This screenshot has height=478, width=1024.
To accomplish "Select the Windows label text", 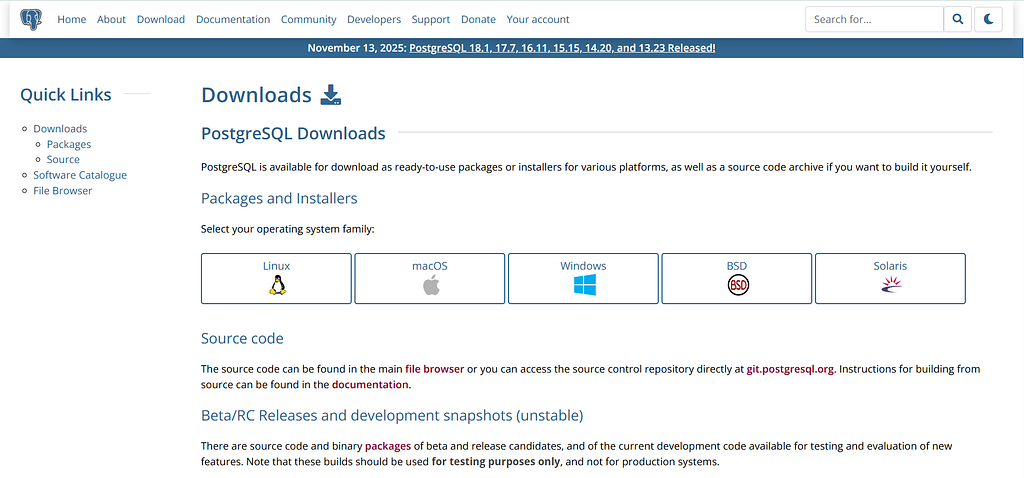I will (583, 266).
